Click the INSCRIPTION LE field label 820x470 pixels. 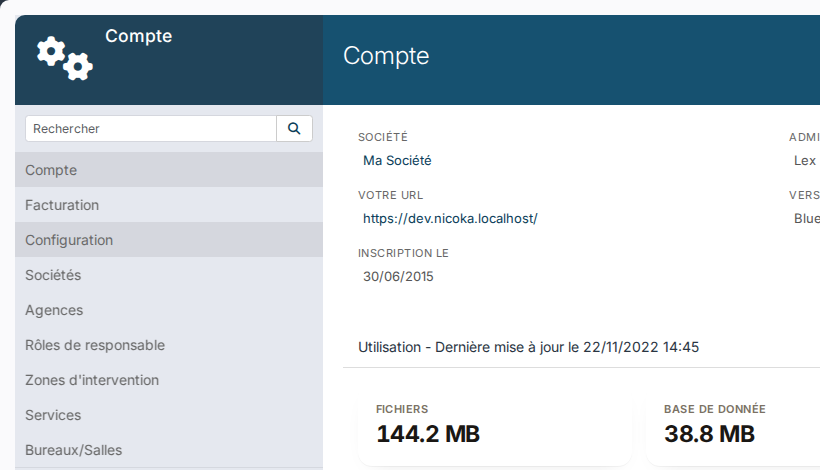pos(403,253)
